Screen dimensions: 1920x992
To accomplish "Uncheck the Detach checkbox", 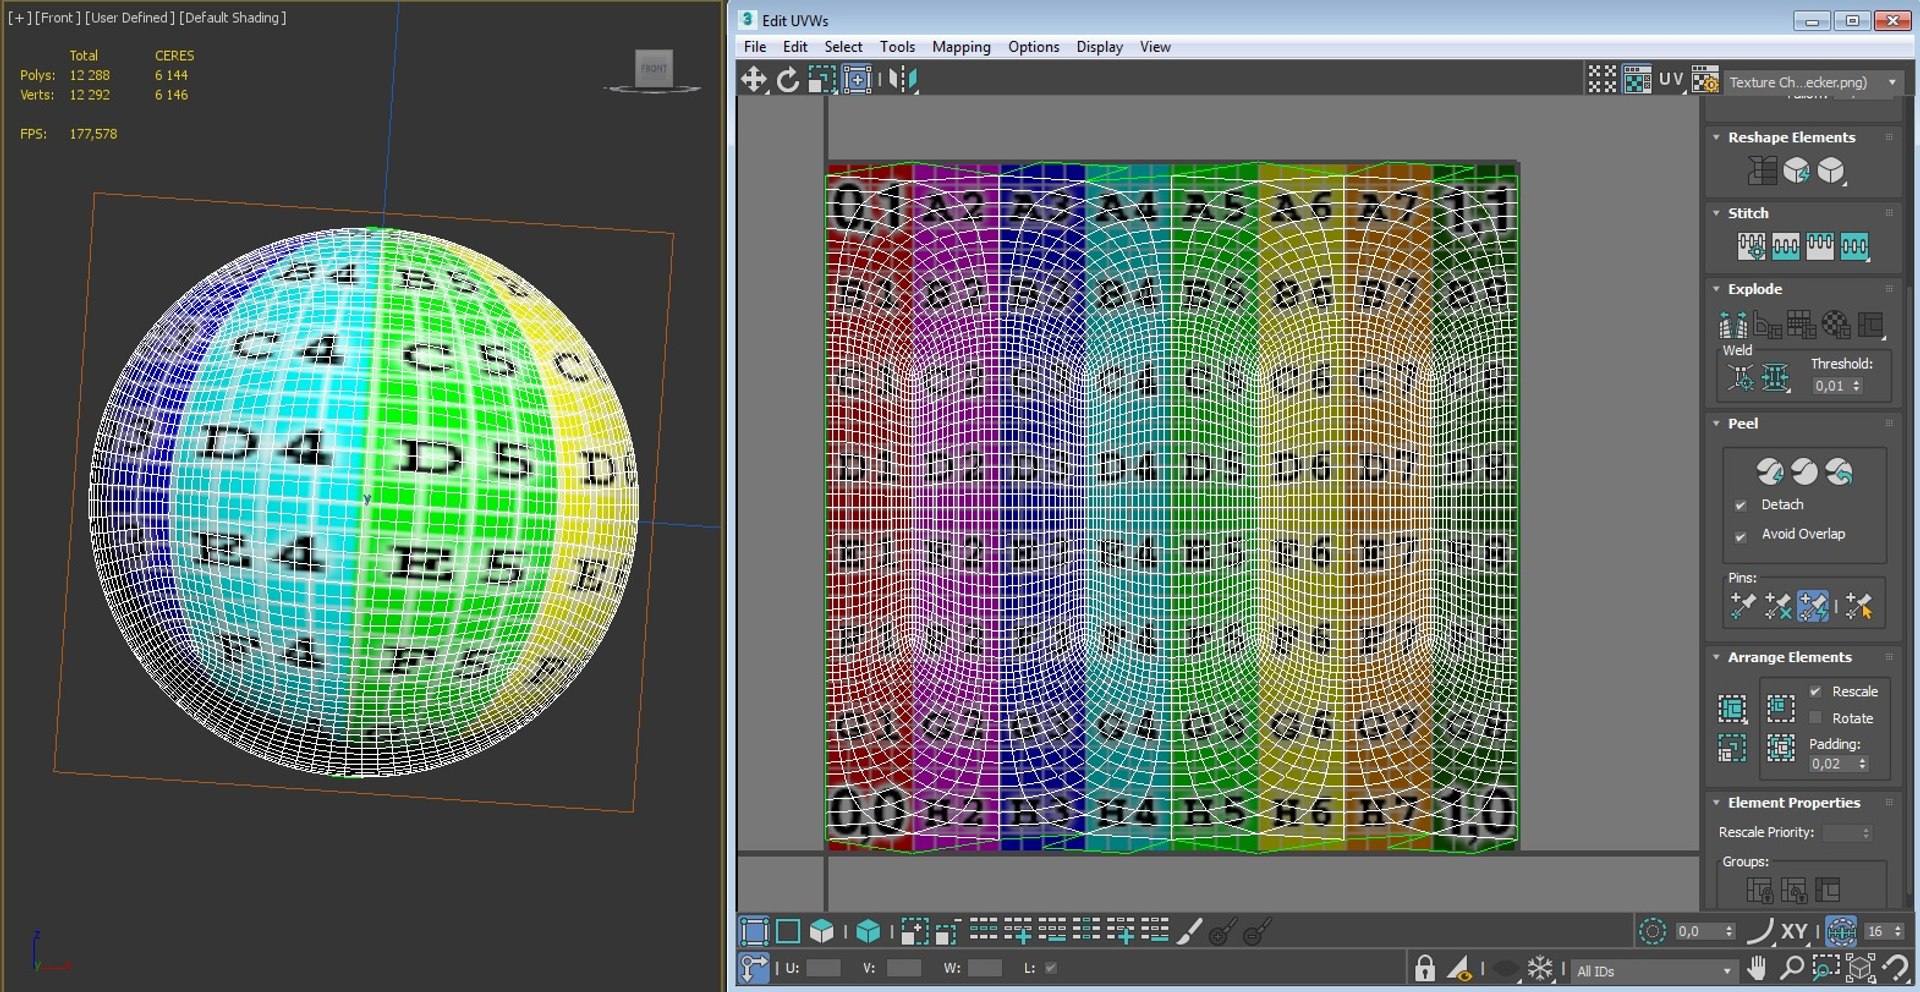I will click(x=1741, y=505).
